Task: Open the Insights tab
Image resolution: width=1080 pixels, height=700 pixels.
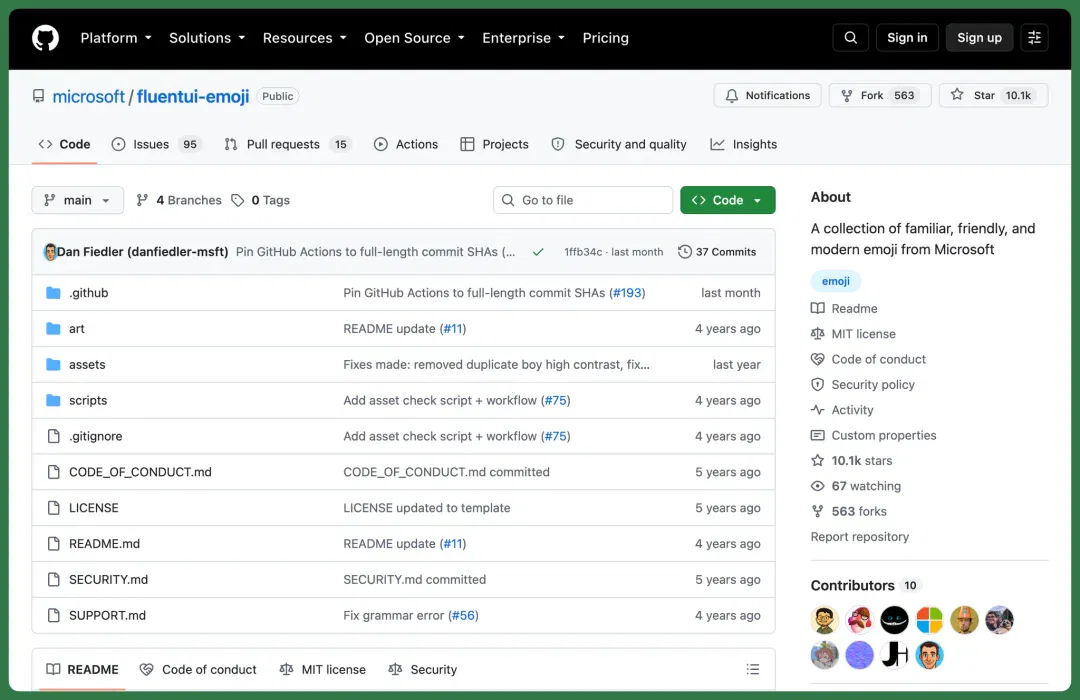Action: (x=744, y=144)
